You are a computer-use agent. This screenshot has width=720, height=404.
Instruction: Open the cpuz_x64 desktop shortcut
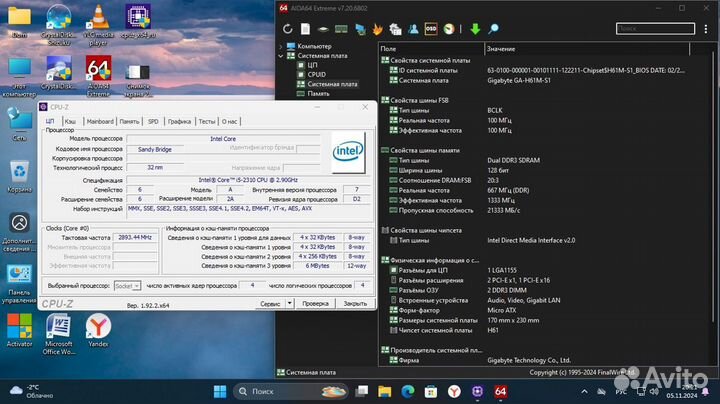click(x=138, y=21)
